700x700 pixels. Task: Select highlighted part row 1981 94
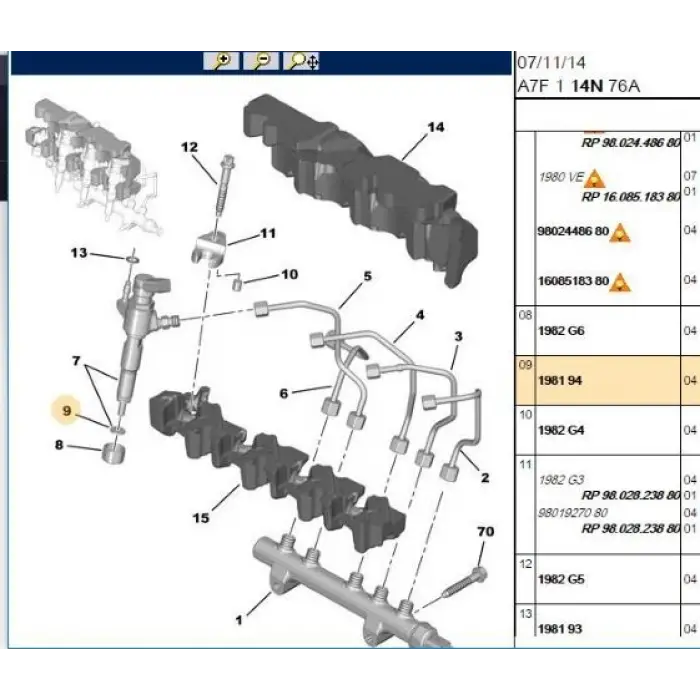608,380
